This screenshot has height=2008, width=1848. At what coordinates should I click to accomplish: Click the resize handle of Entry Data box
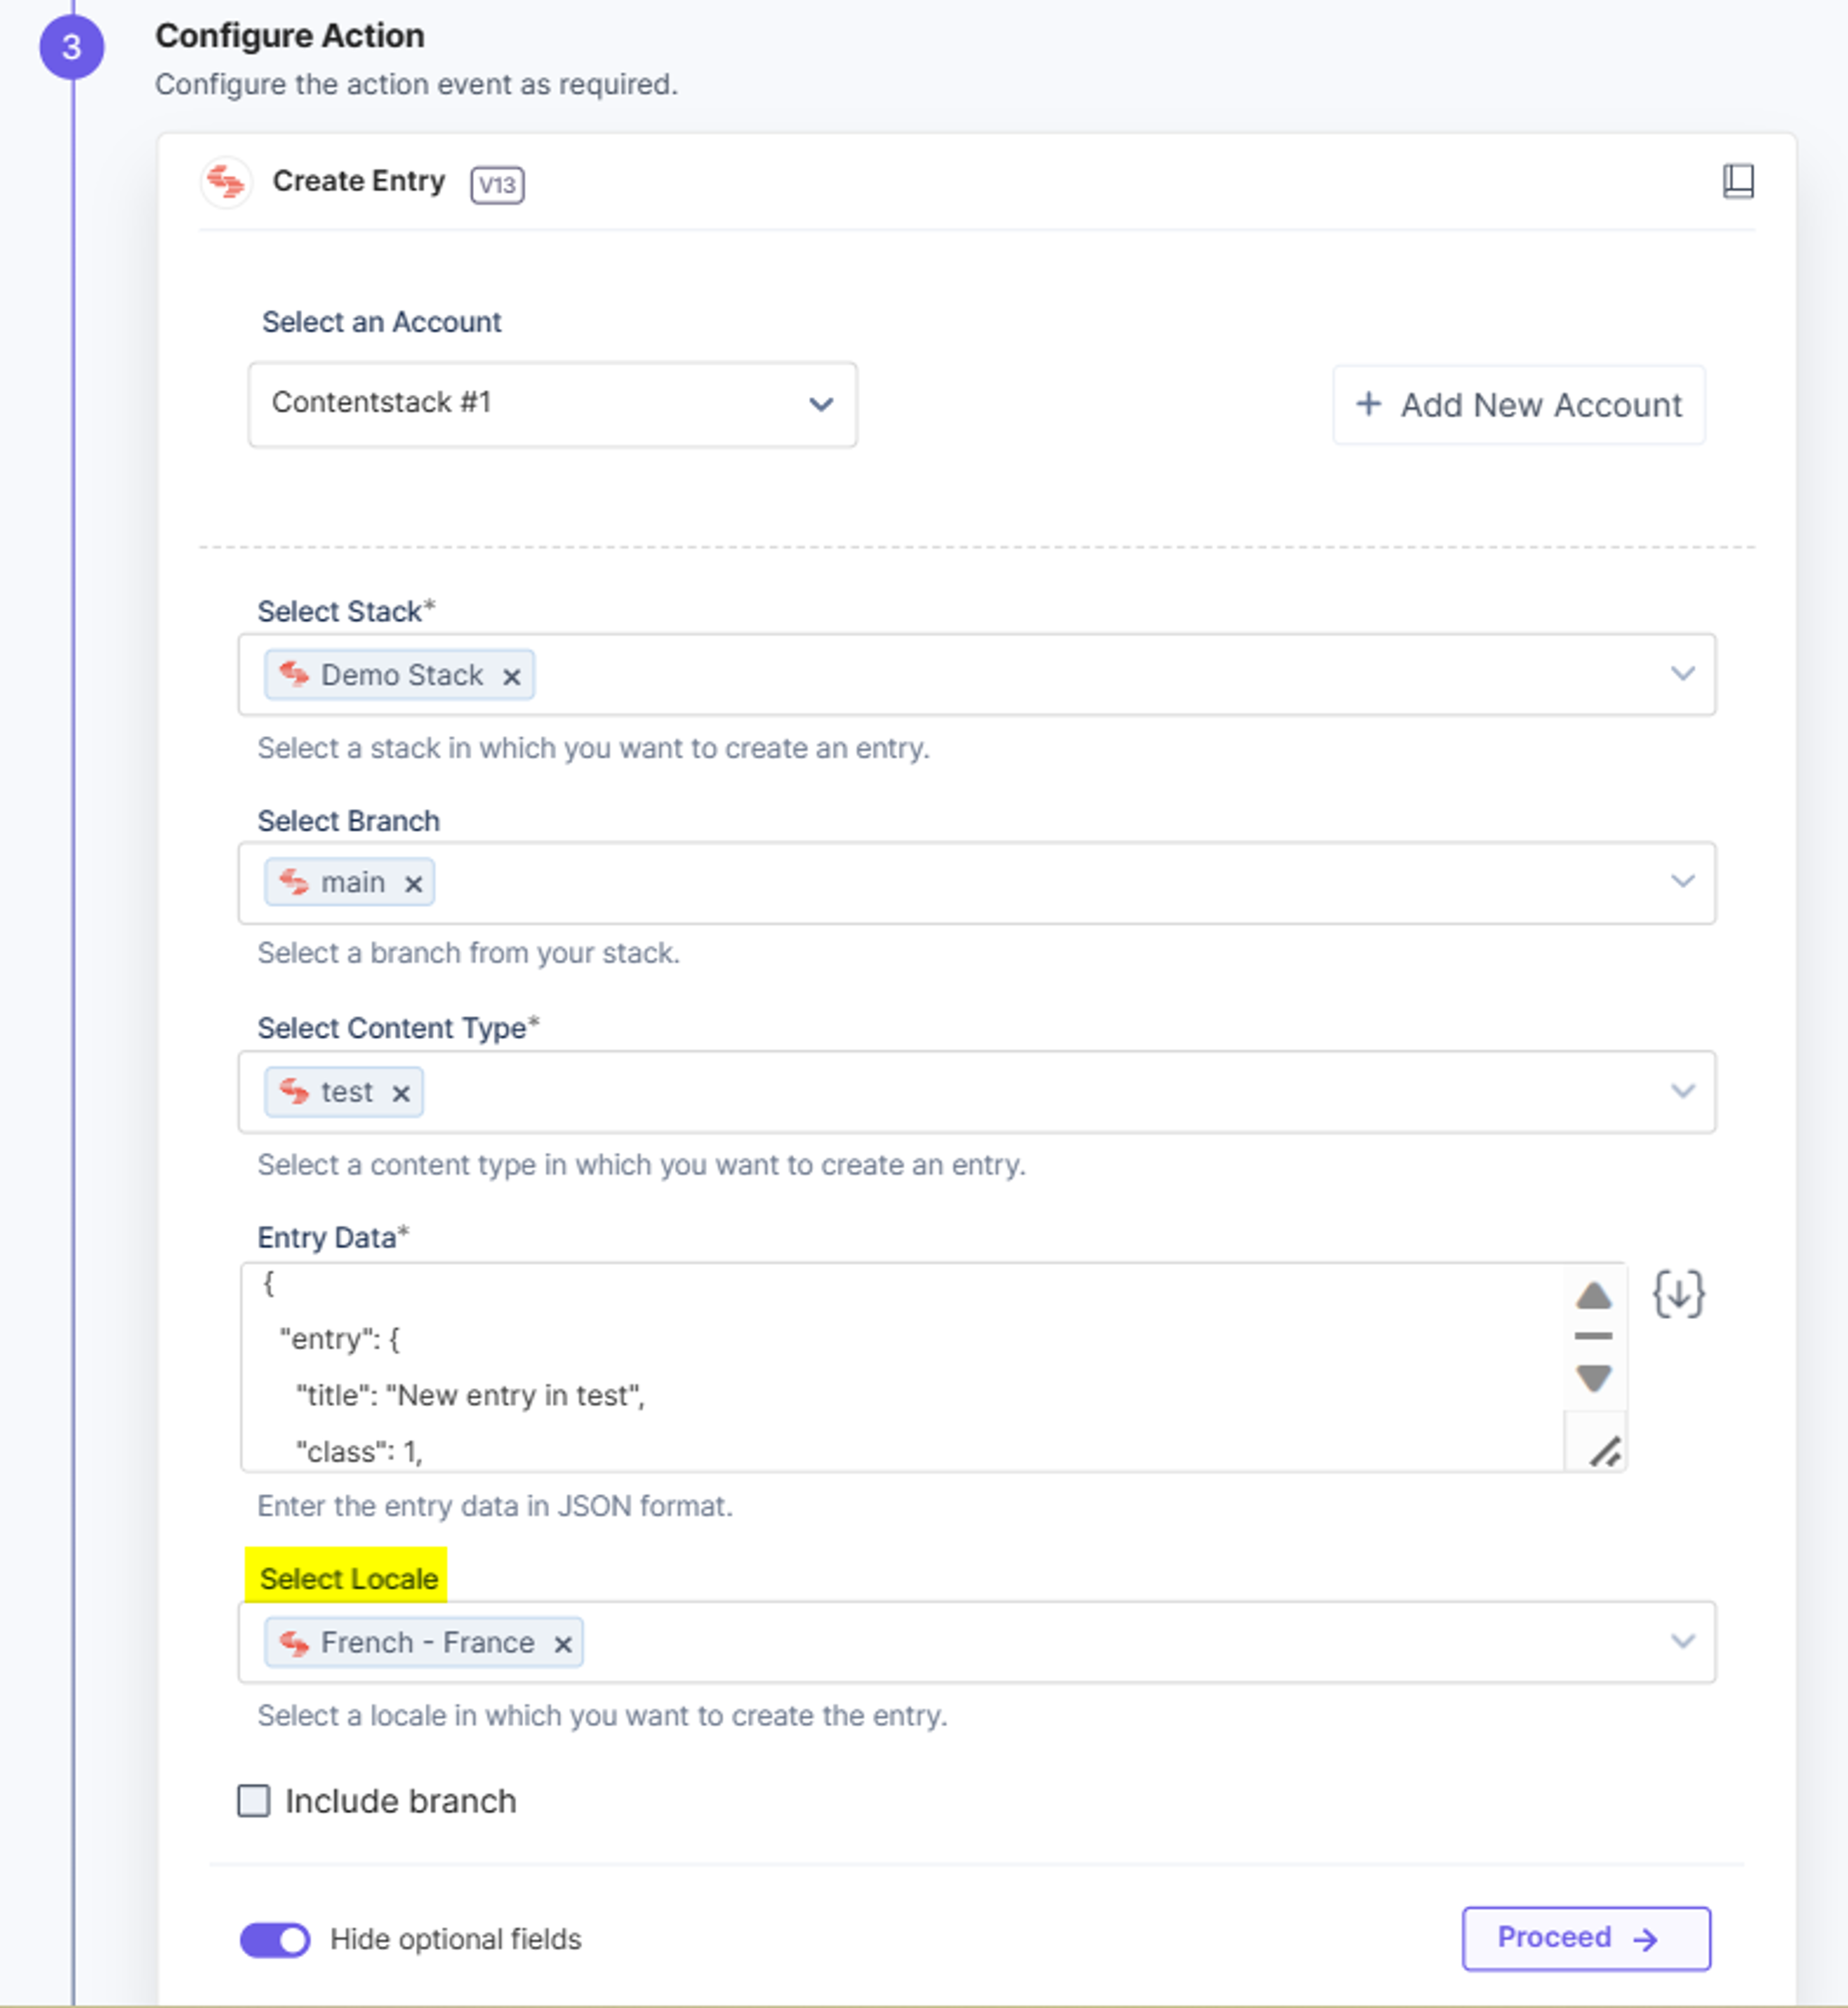point(1605,1451)
